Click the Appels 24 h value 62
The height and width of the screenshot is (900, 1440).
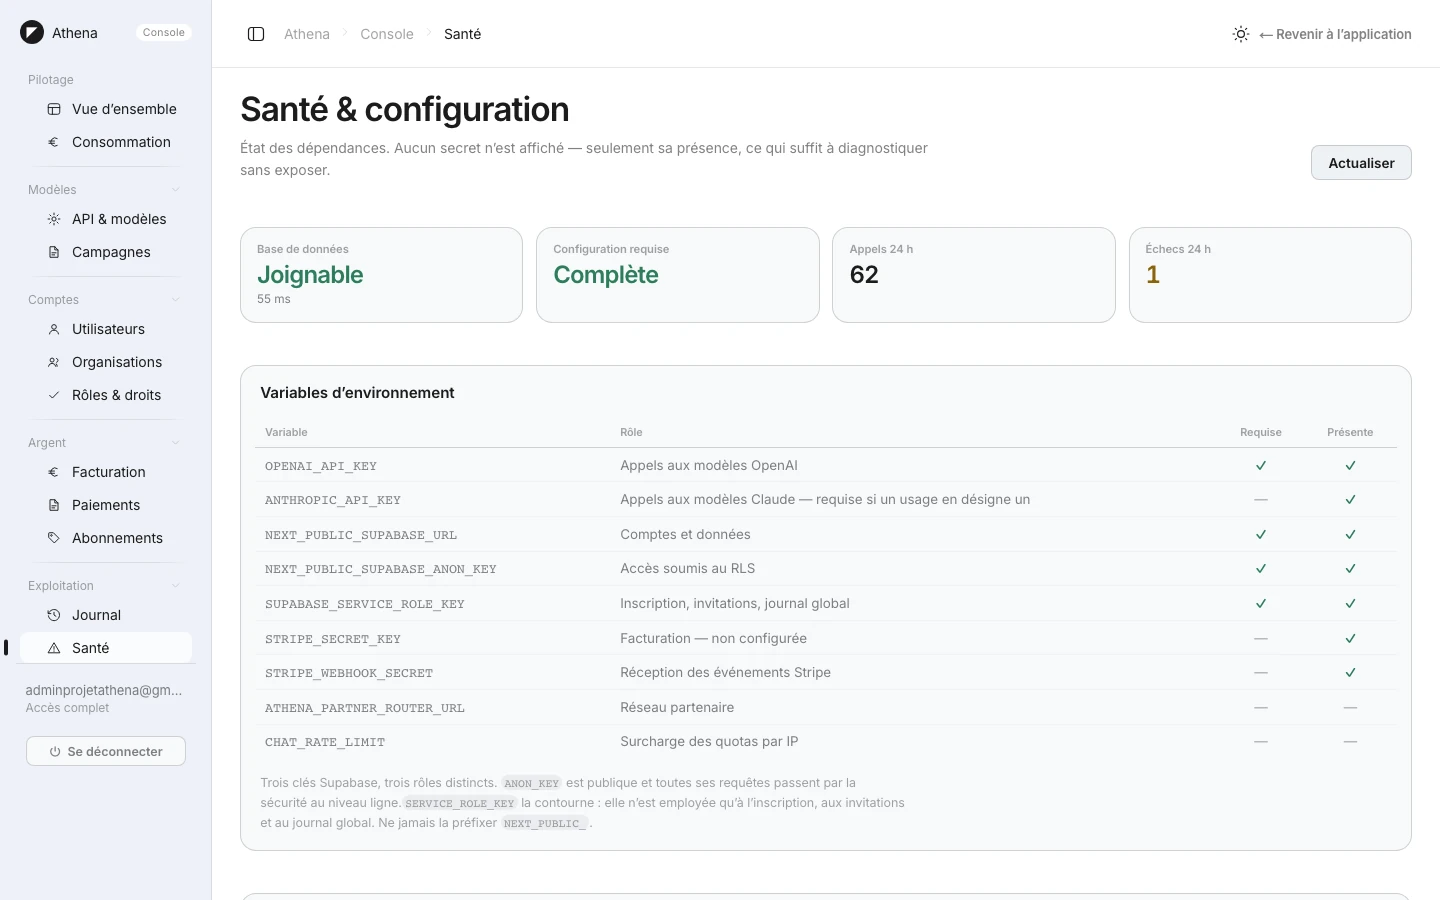[864, 275]
